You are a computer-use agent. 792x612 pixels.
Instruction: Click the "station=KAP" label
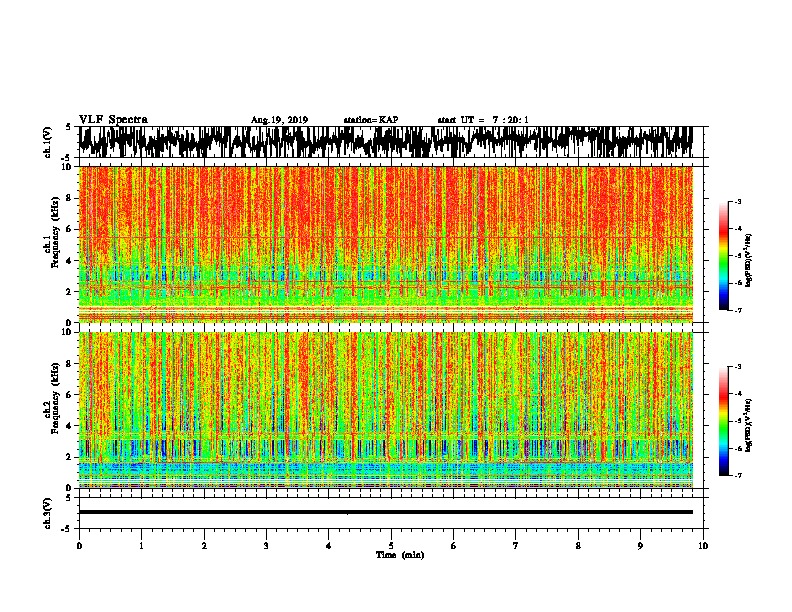pos(371,120)
